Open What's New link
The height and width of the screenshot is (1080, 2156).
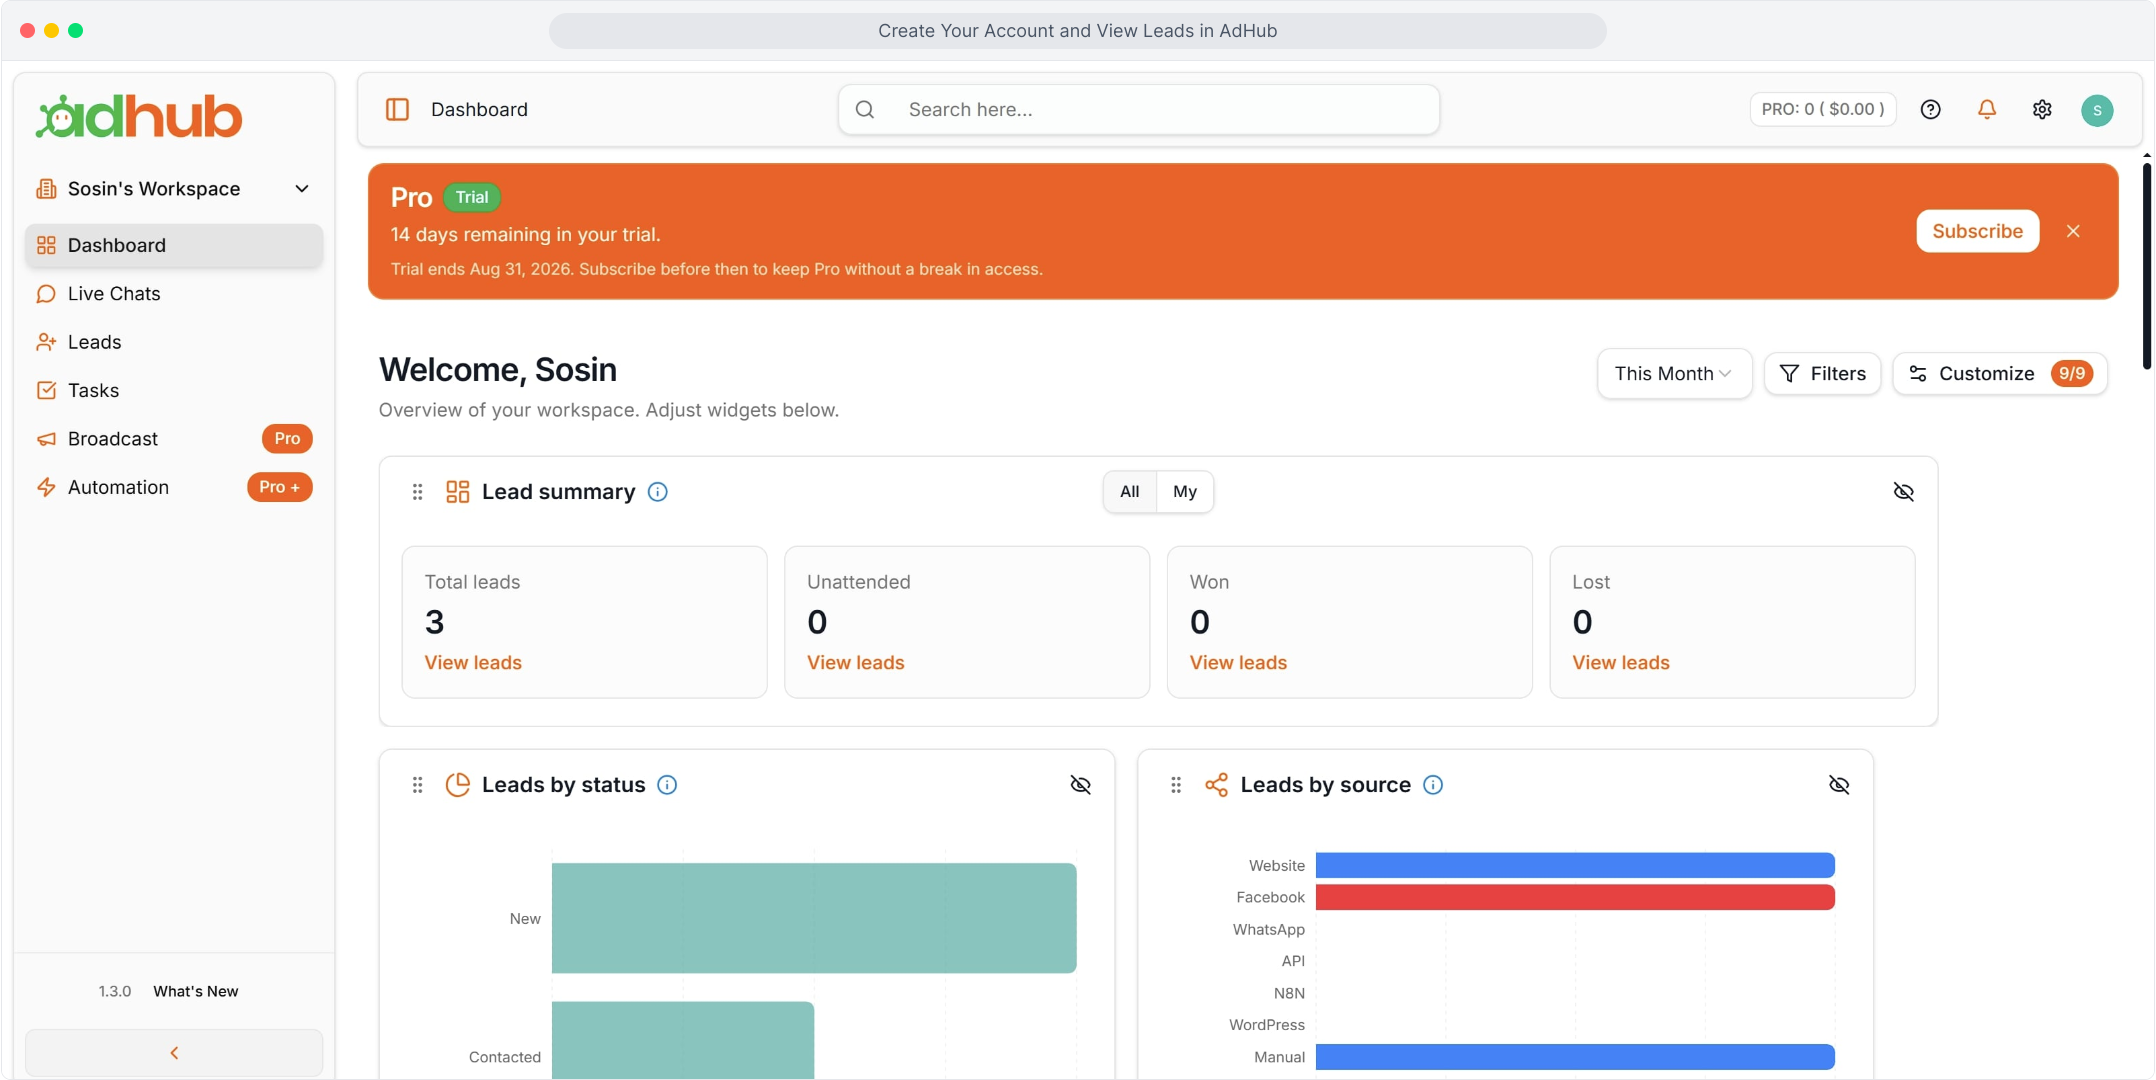196,991
